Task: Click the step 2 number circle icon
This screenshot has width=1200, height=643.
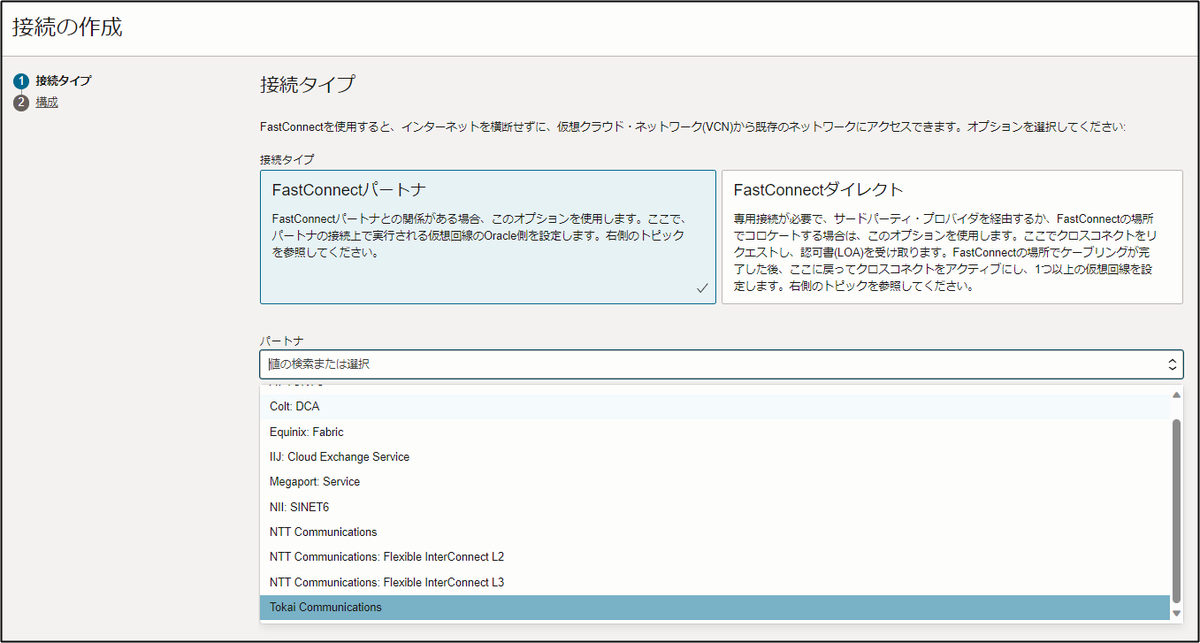Action: click(x=21, y=102)
